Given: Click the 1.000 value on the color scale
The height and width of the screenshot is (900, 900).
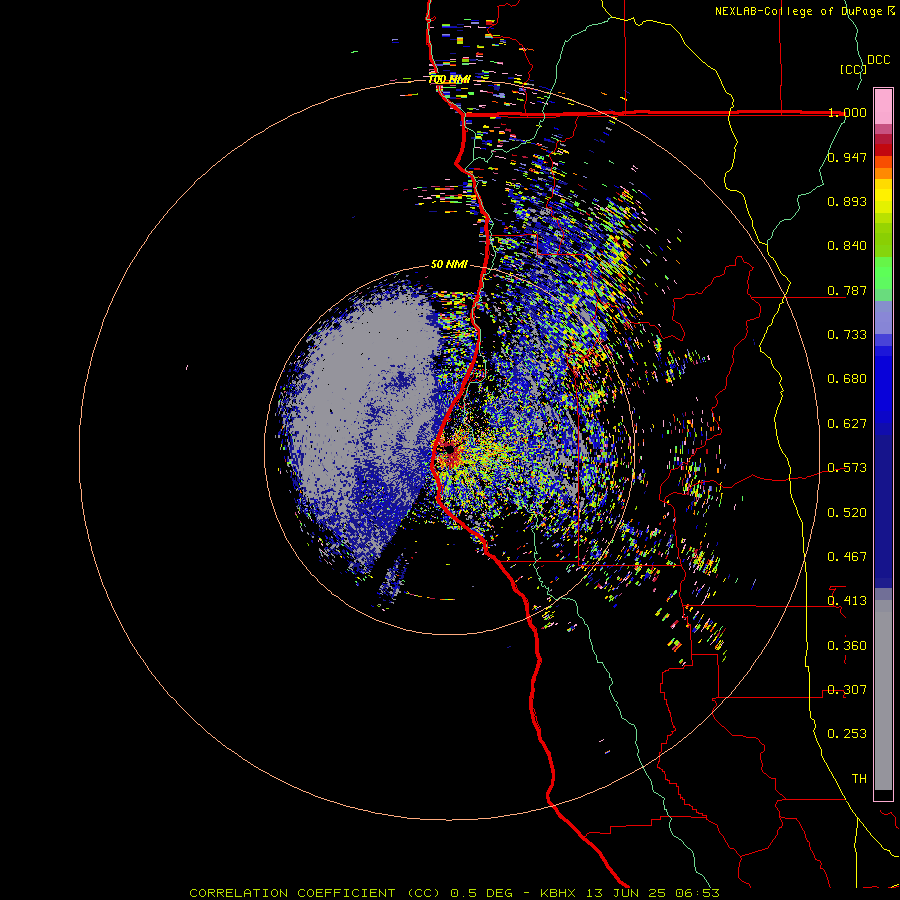Looking at the screenshot, I should 847,112.
